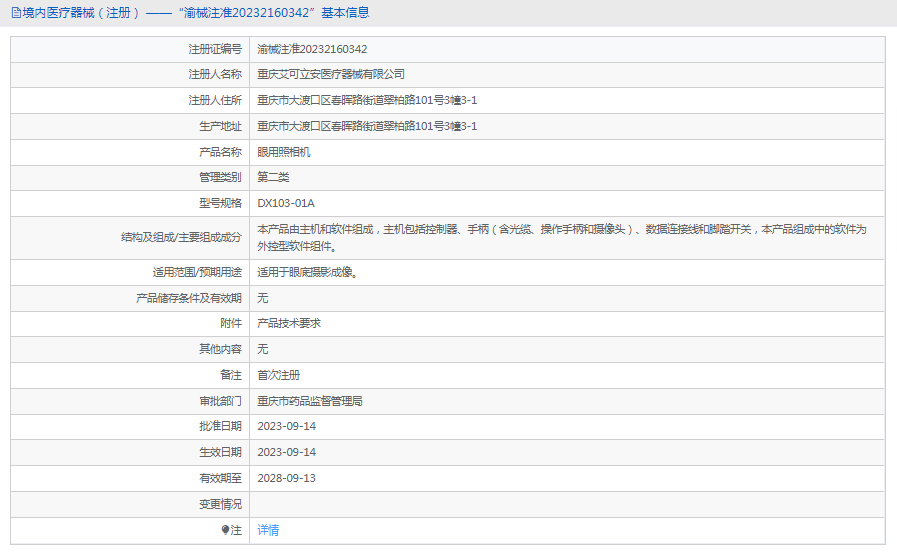
Task: Click the 生效日期 row label
Action: click(220, 452)
